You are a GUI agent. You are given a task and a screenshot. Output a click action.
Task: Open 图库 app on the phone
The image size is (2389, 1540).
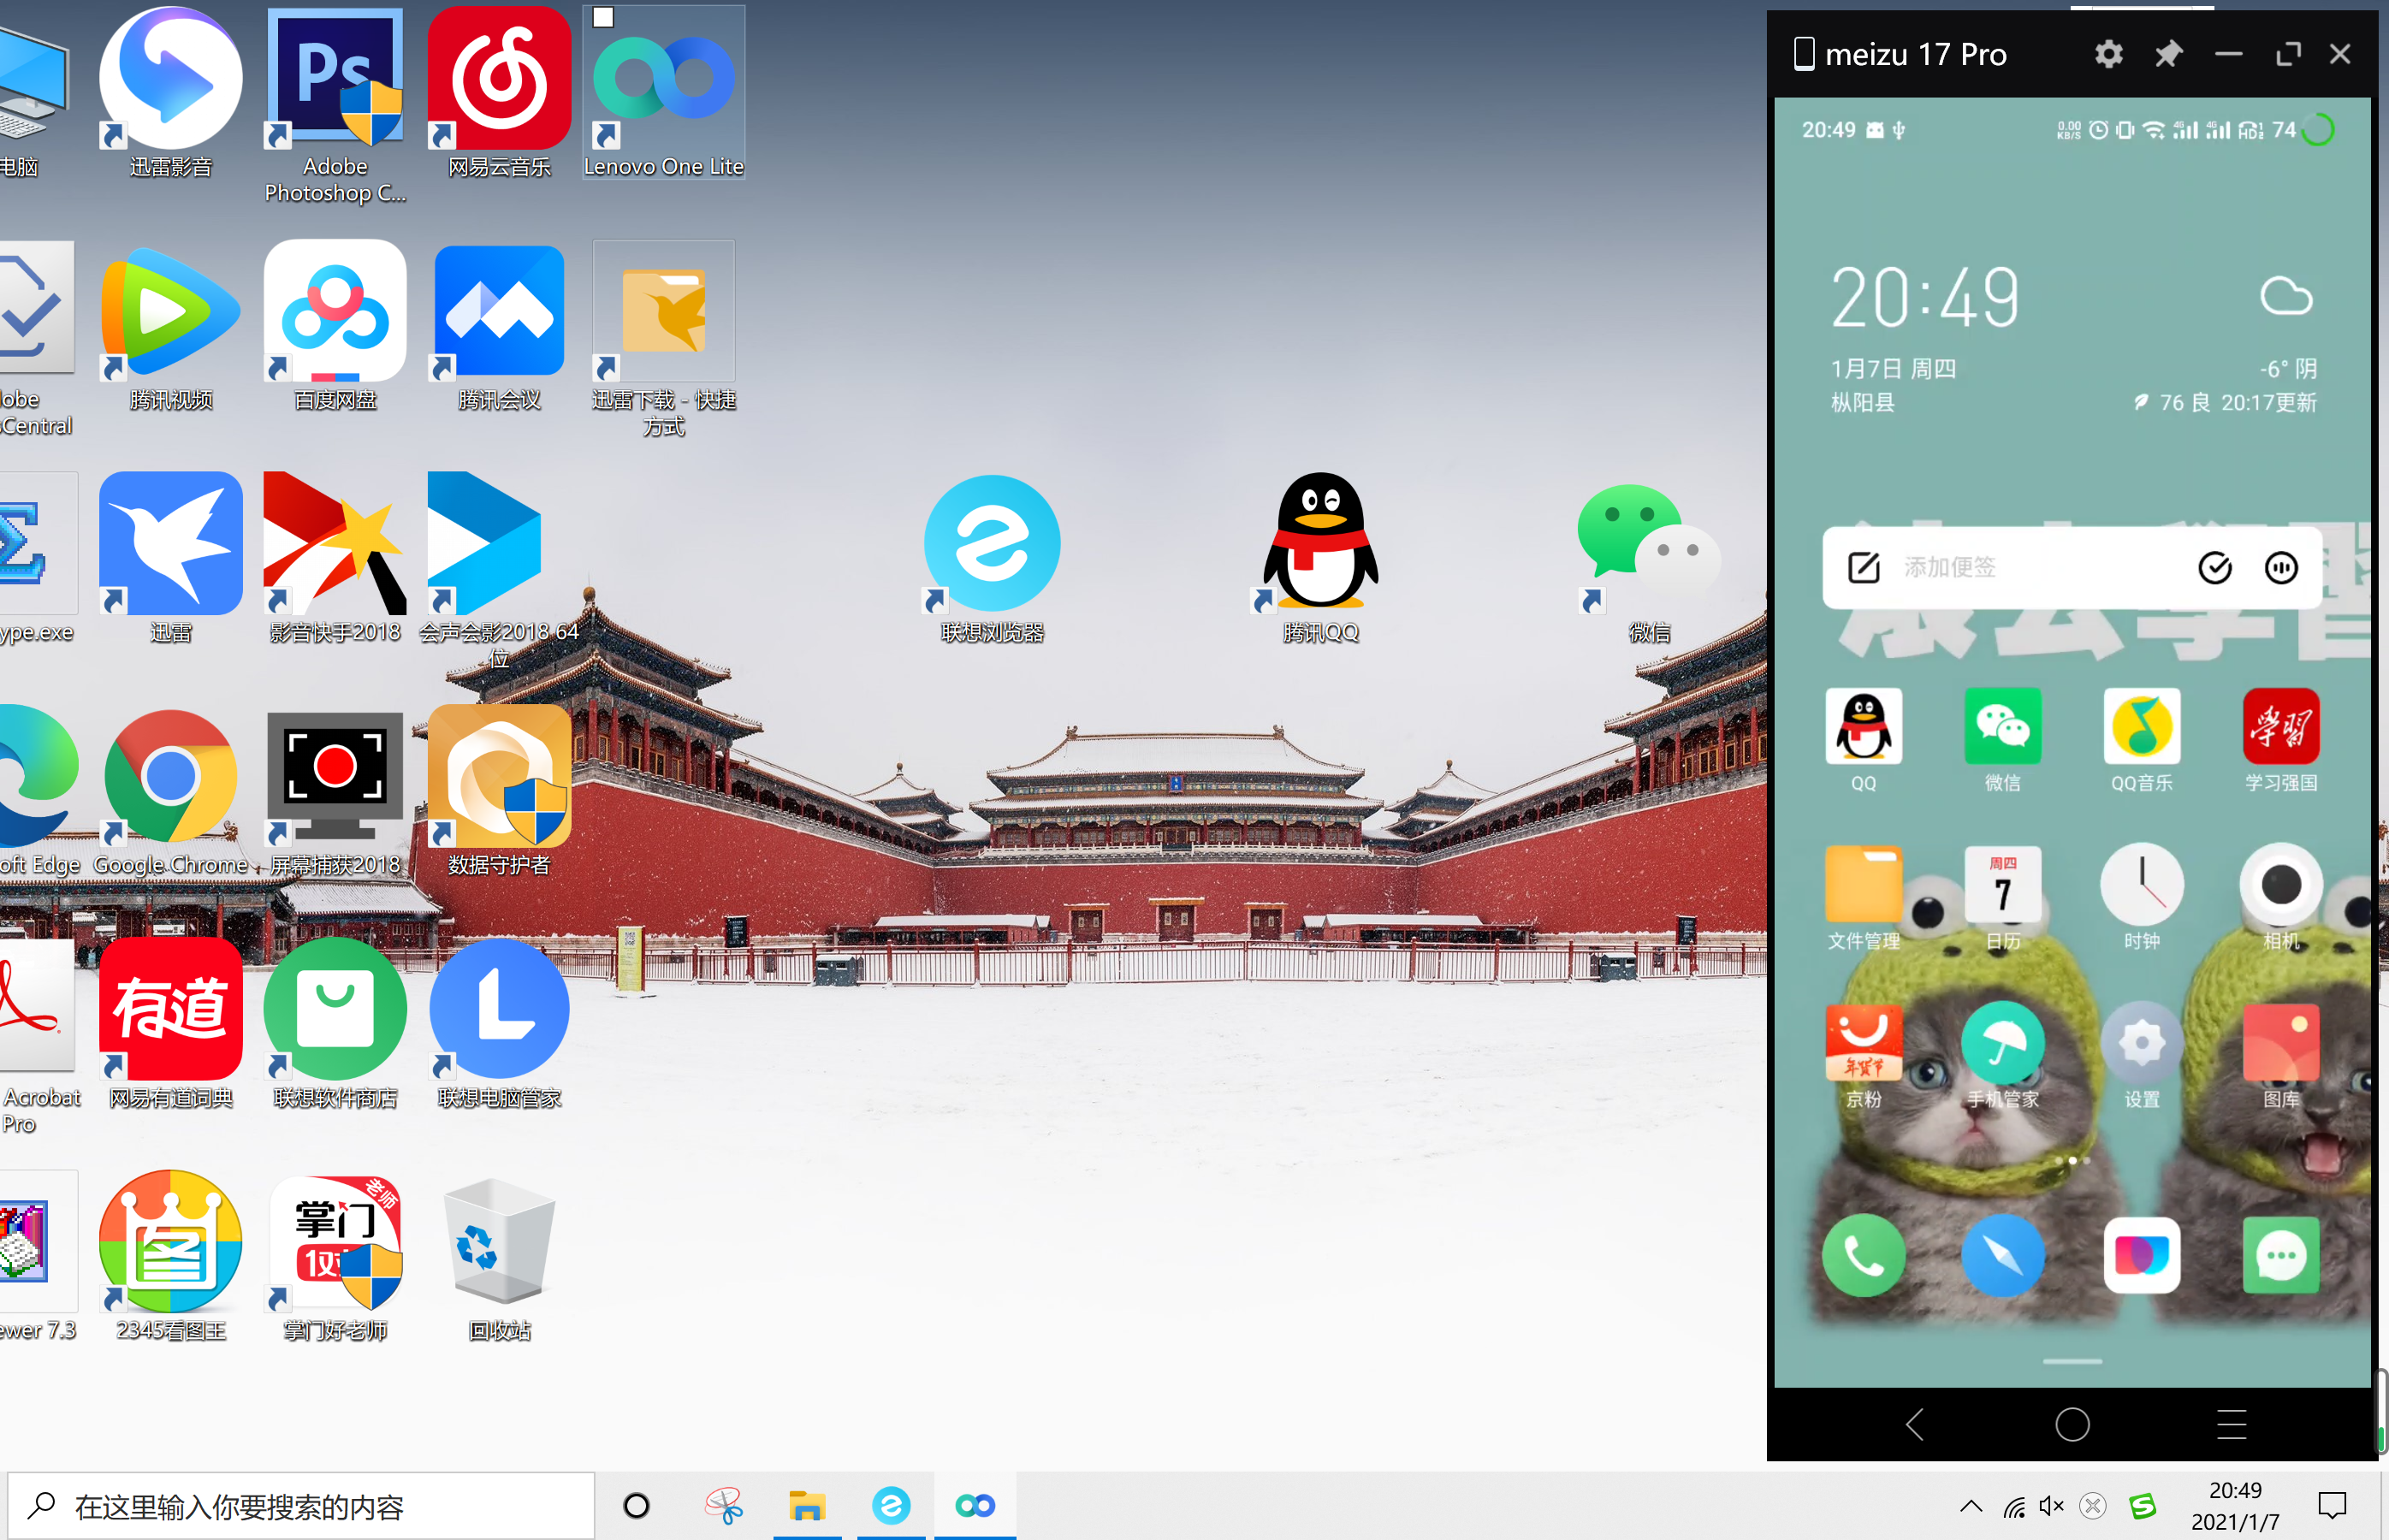click(x=2281, y=1056)
